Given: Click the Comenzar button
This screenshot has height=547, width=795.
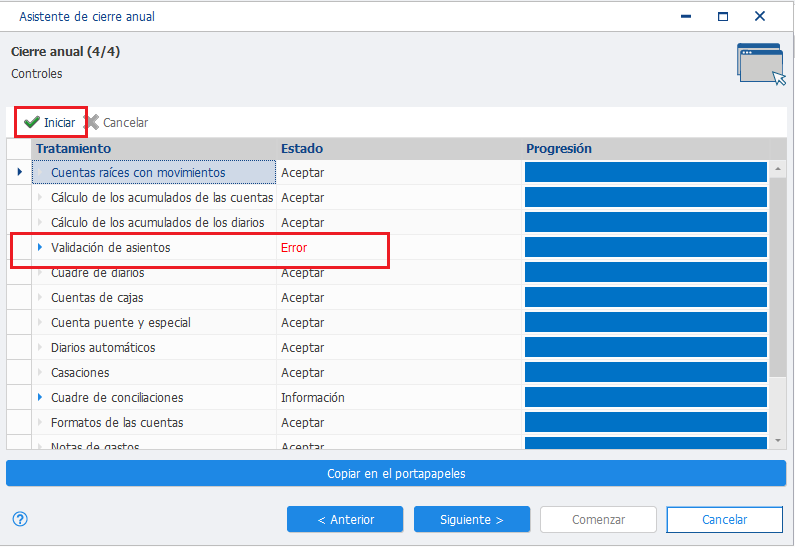Looking at the screenshot, I should pyautogui.click(x=598, y=519).
